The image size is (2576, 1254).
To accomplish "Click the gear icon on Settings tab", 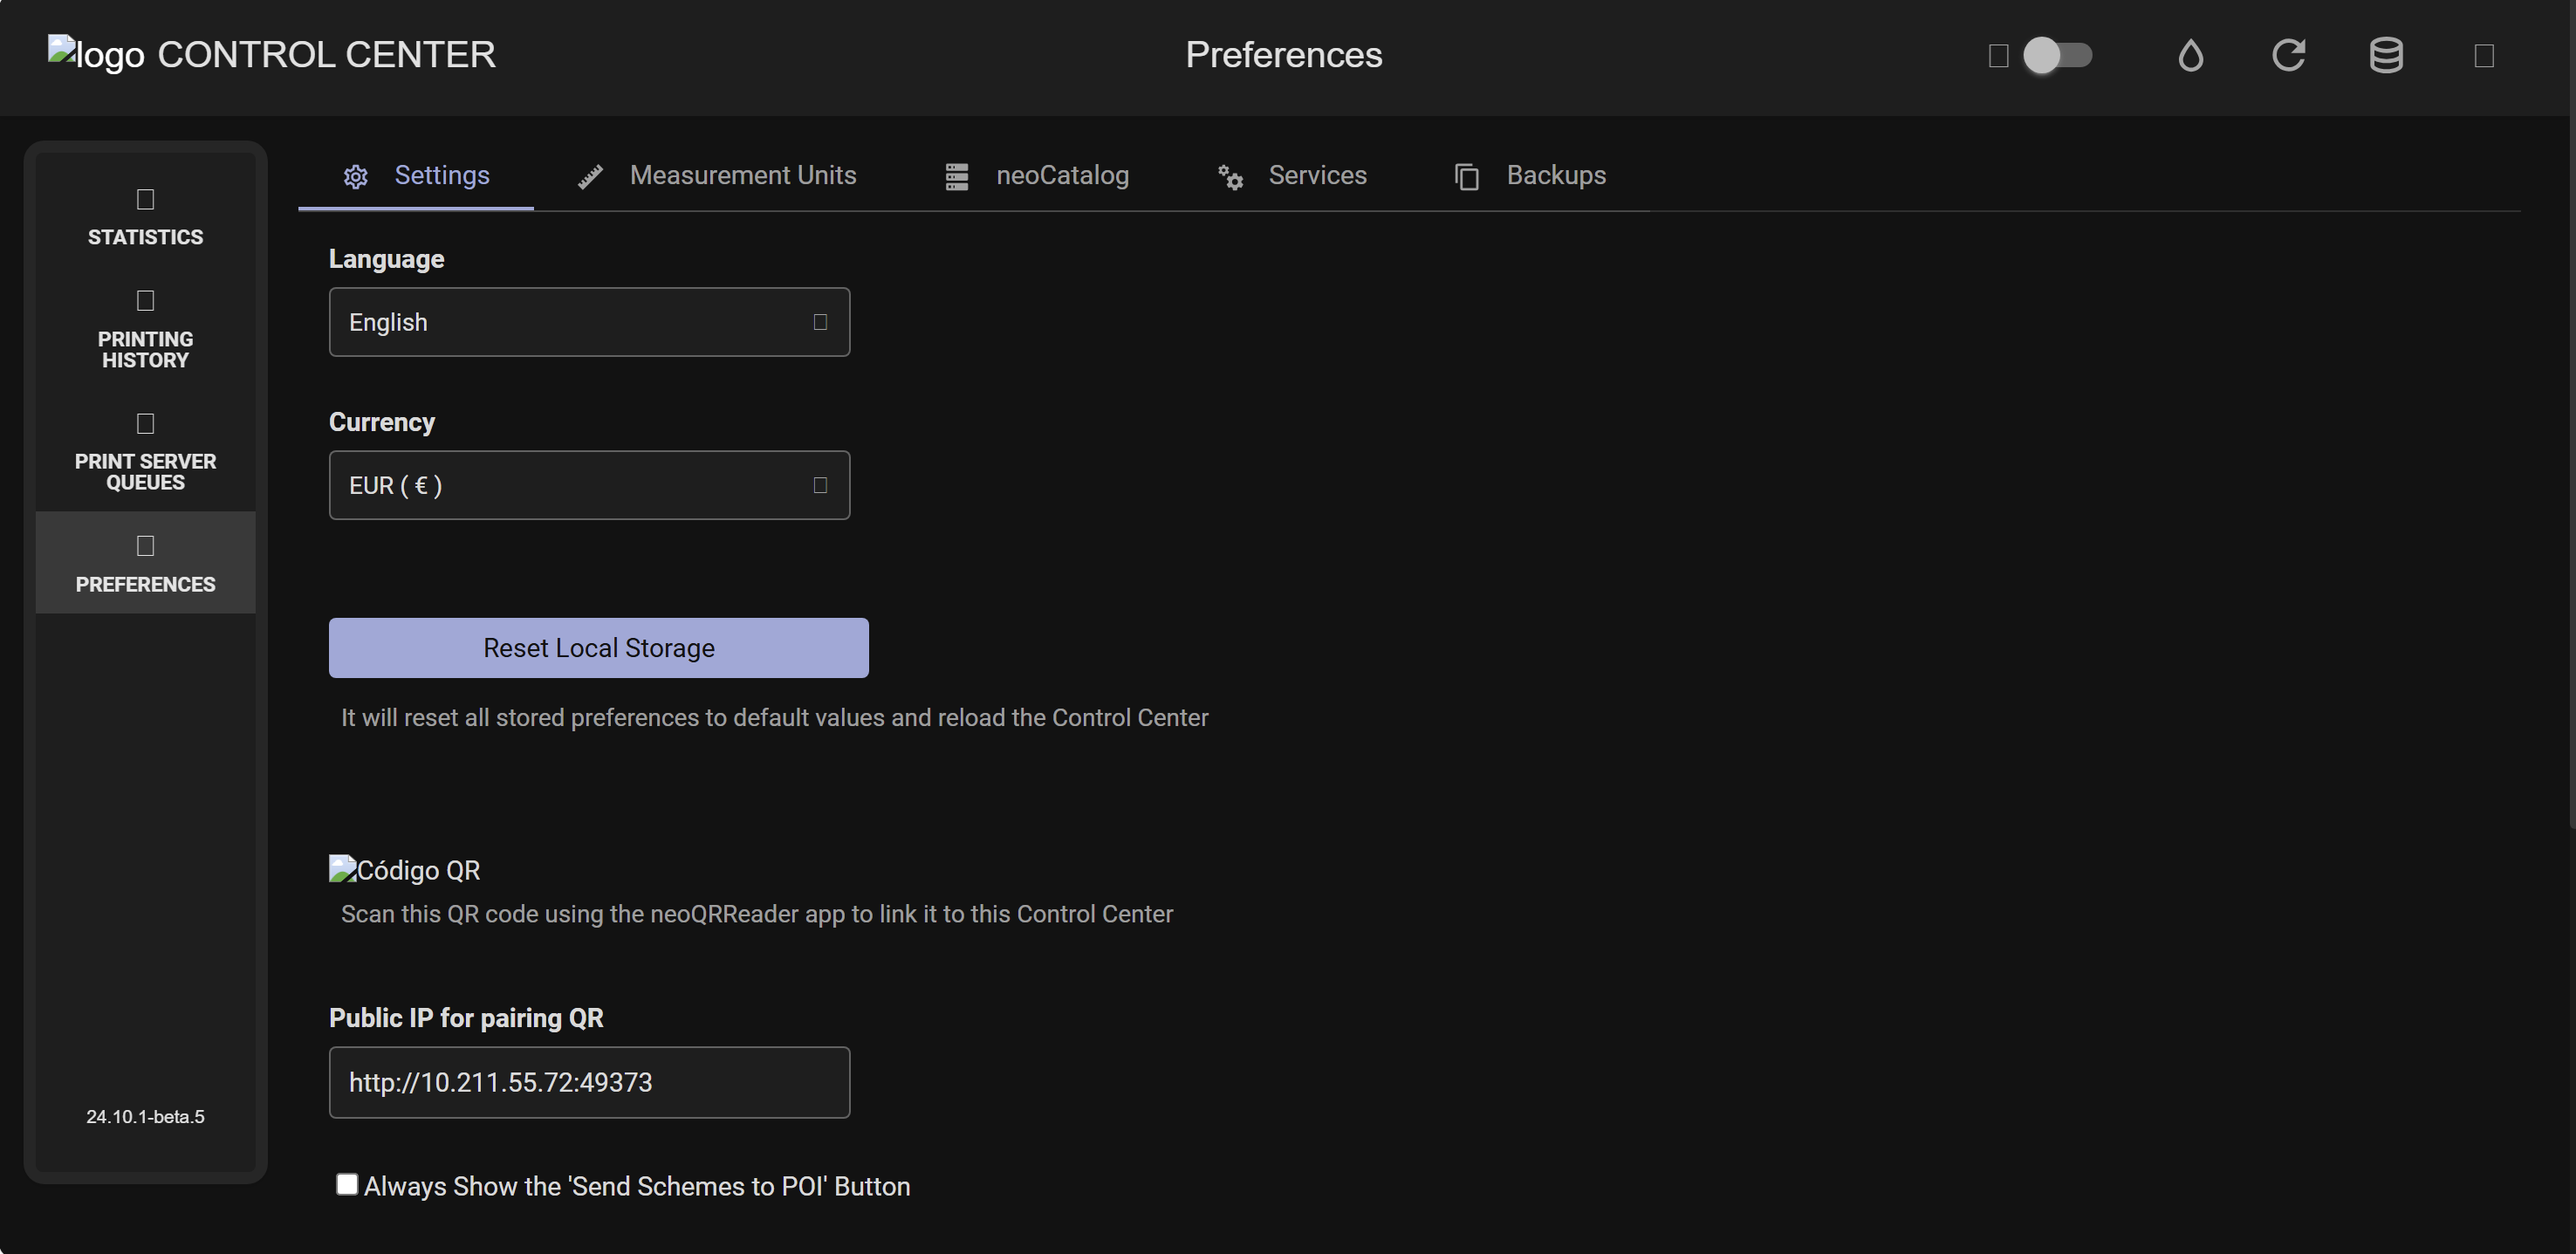I will (356, 177).
